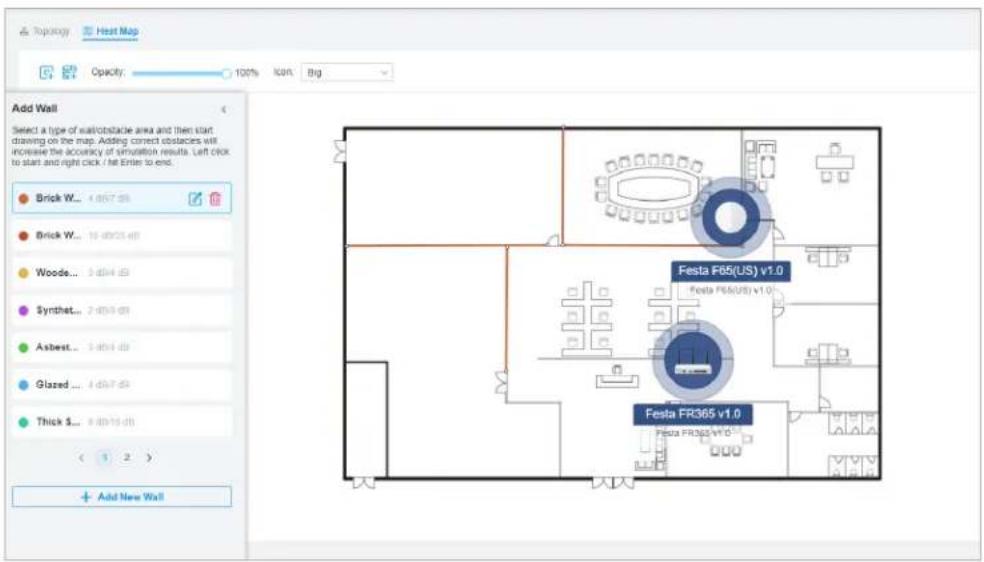The width and height of the screenshot is (984, 562).
Task: Click the Festa F65 access point icon
Action: click(730, 218)
